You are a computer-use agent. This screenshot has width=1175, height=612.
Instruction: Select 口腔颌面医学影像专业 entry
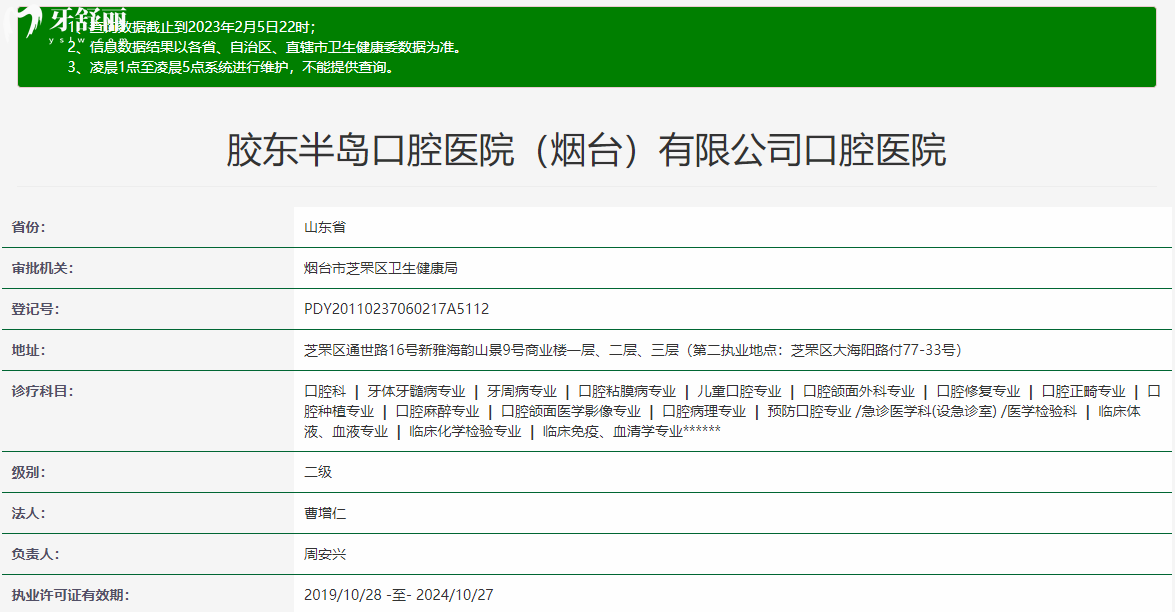point(571,411)
